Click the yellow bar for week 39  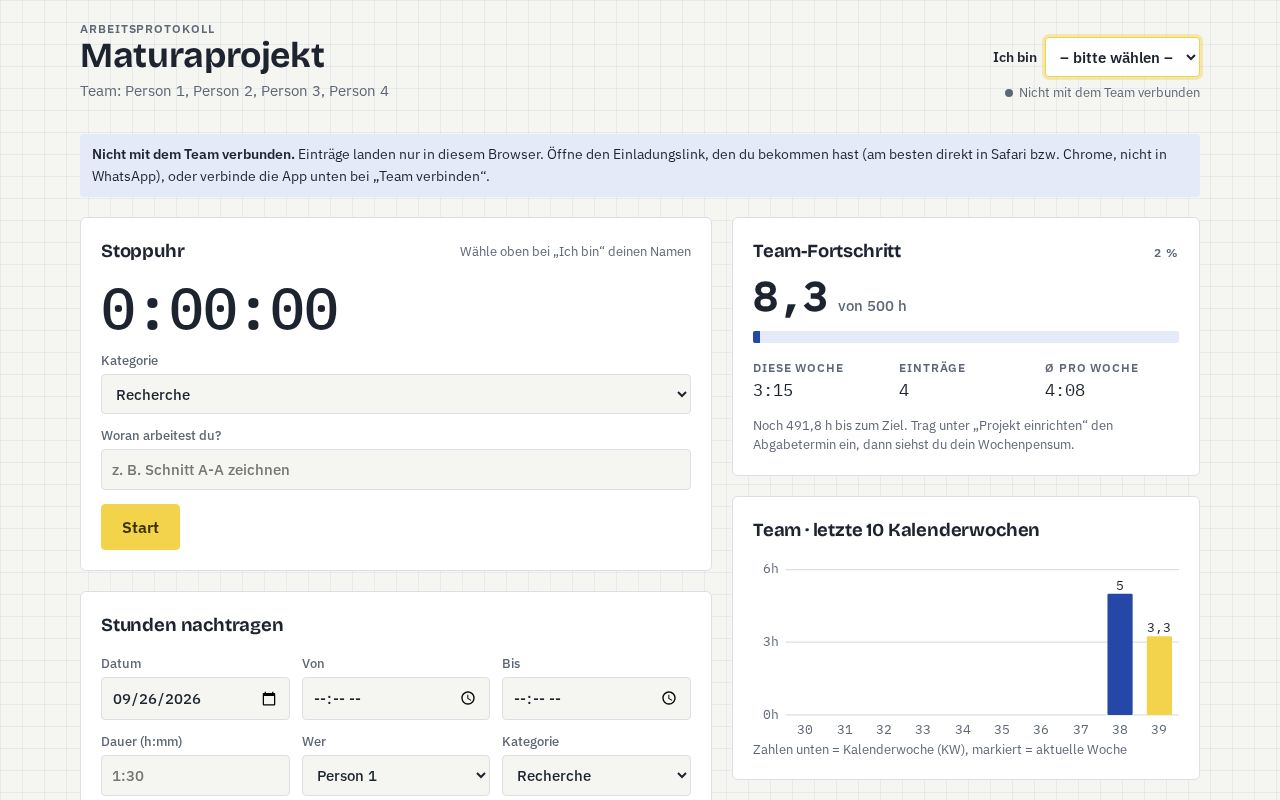point(1159,675)
